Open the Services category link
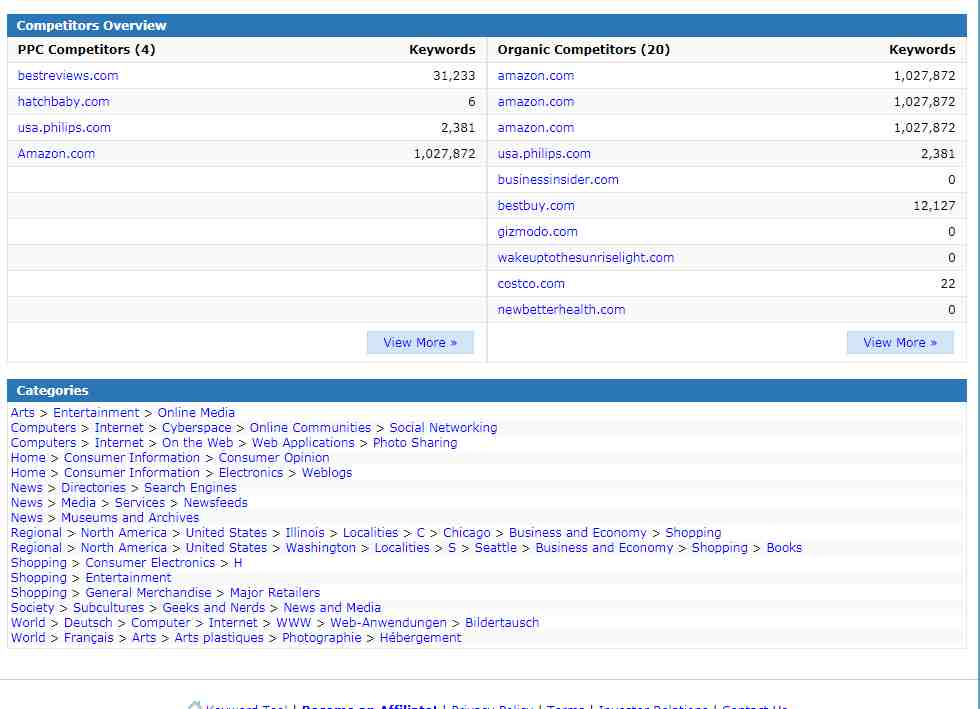Screen dimensions: 980x709 pyautogui.click(x=140, y=503)
